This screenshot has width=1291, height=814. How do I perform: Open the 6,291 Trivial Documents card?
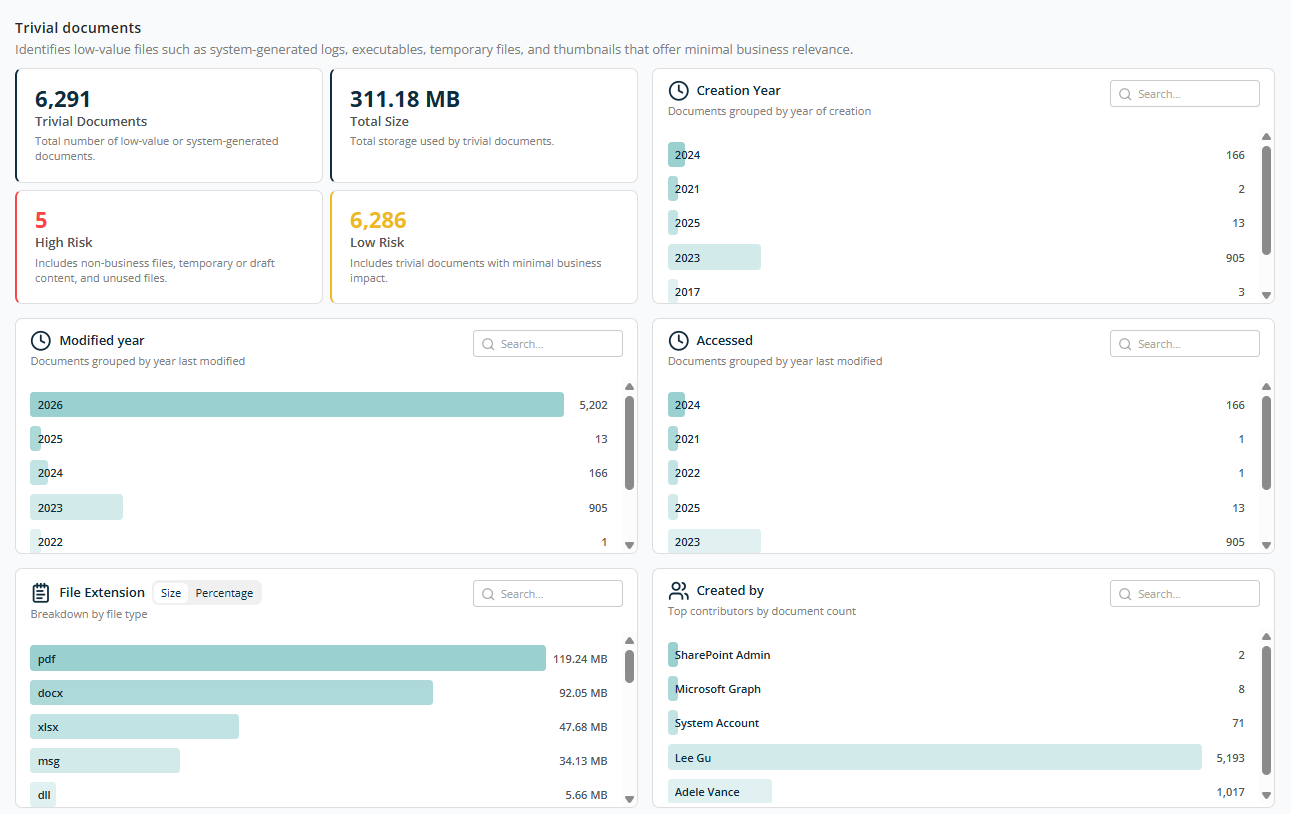169,125
